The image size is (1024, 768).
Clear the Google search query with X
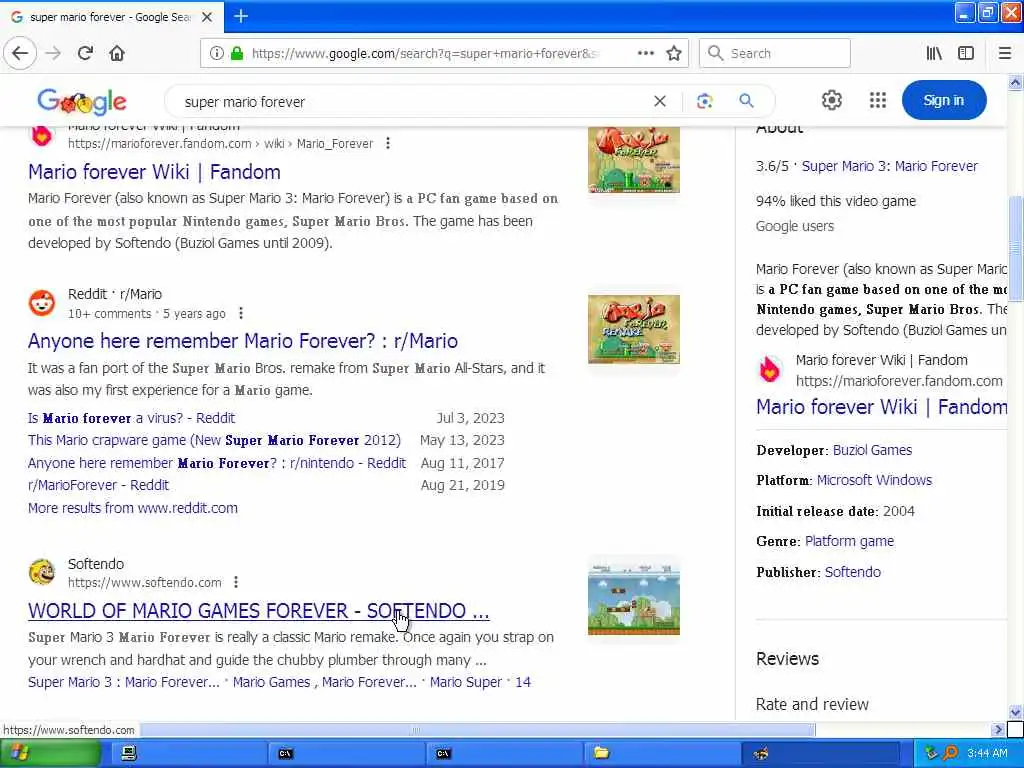pos(660,101)
